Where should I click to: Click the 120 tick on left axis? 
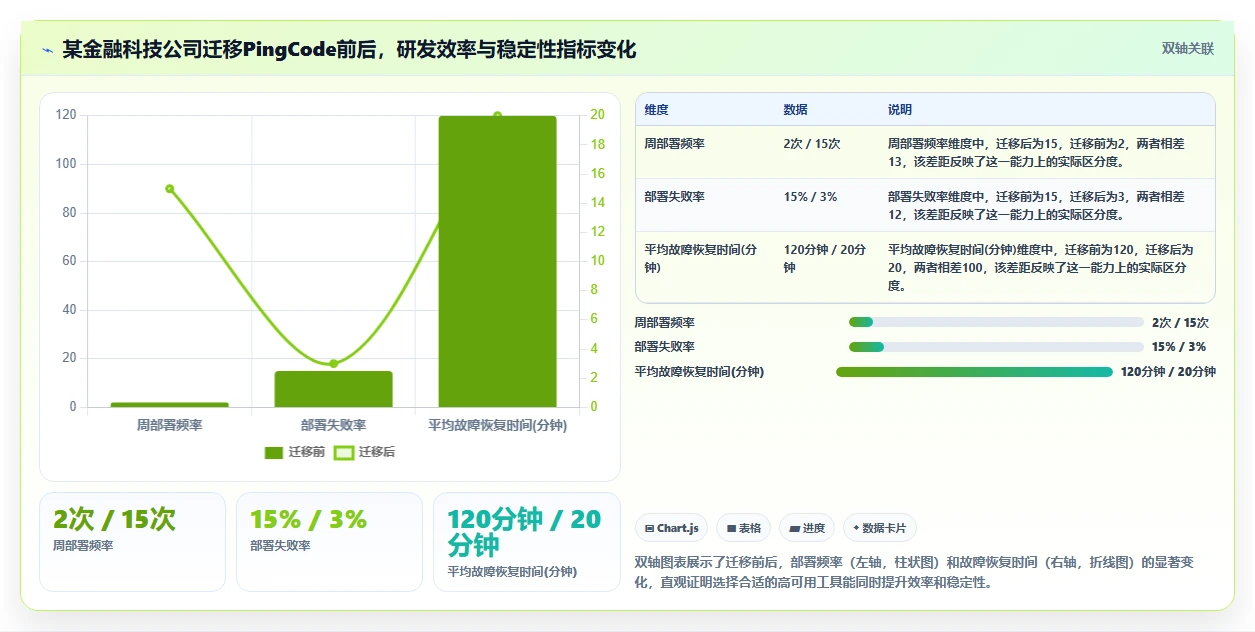point(66,115)
